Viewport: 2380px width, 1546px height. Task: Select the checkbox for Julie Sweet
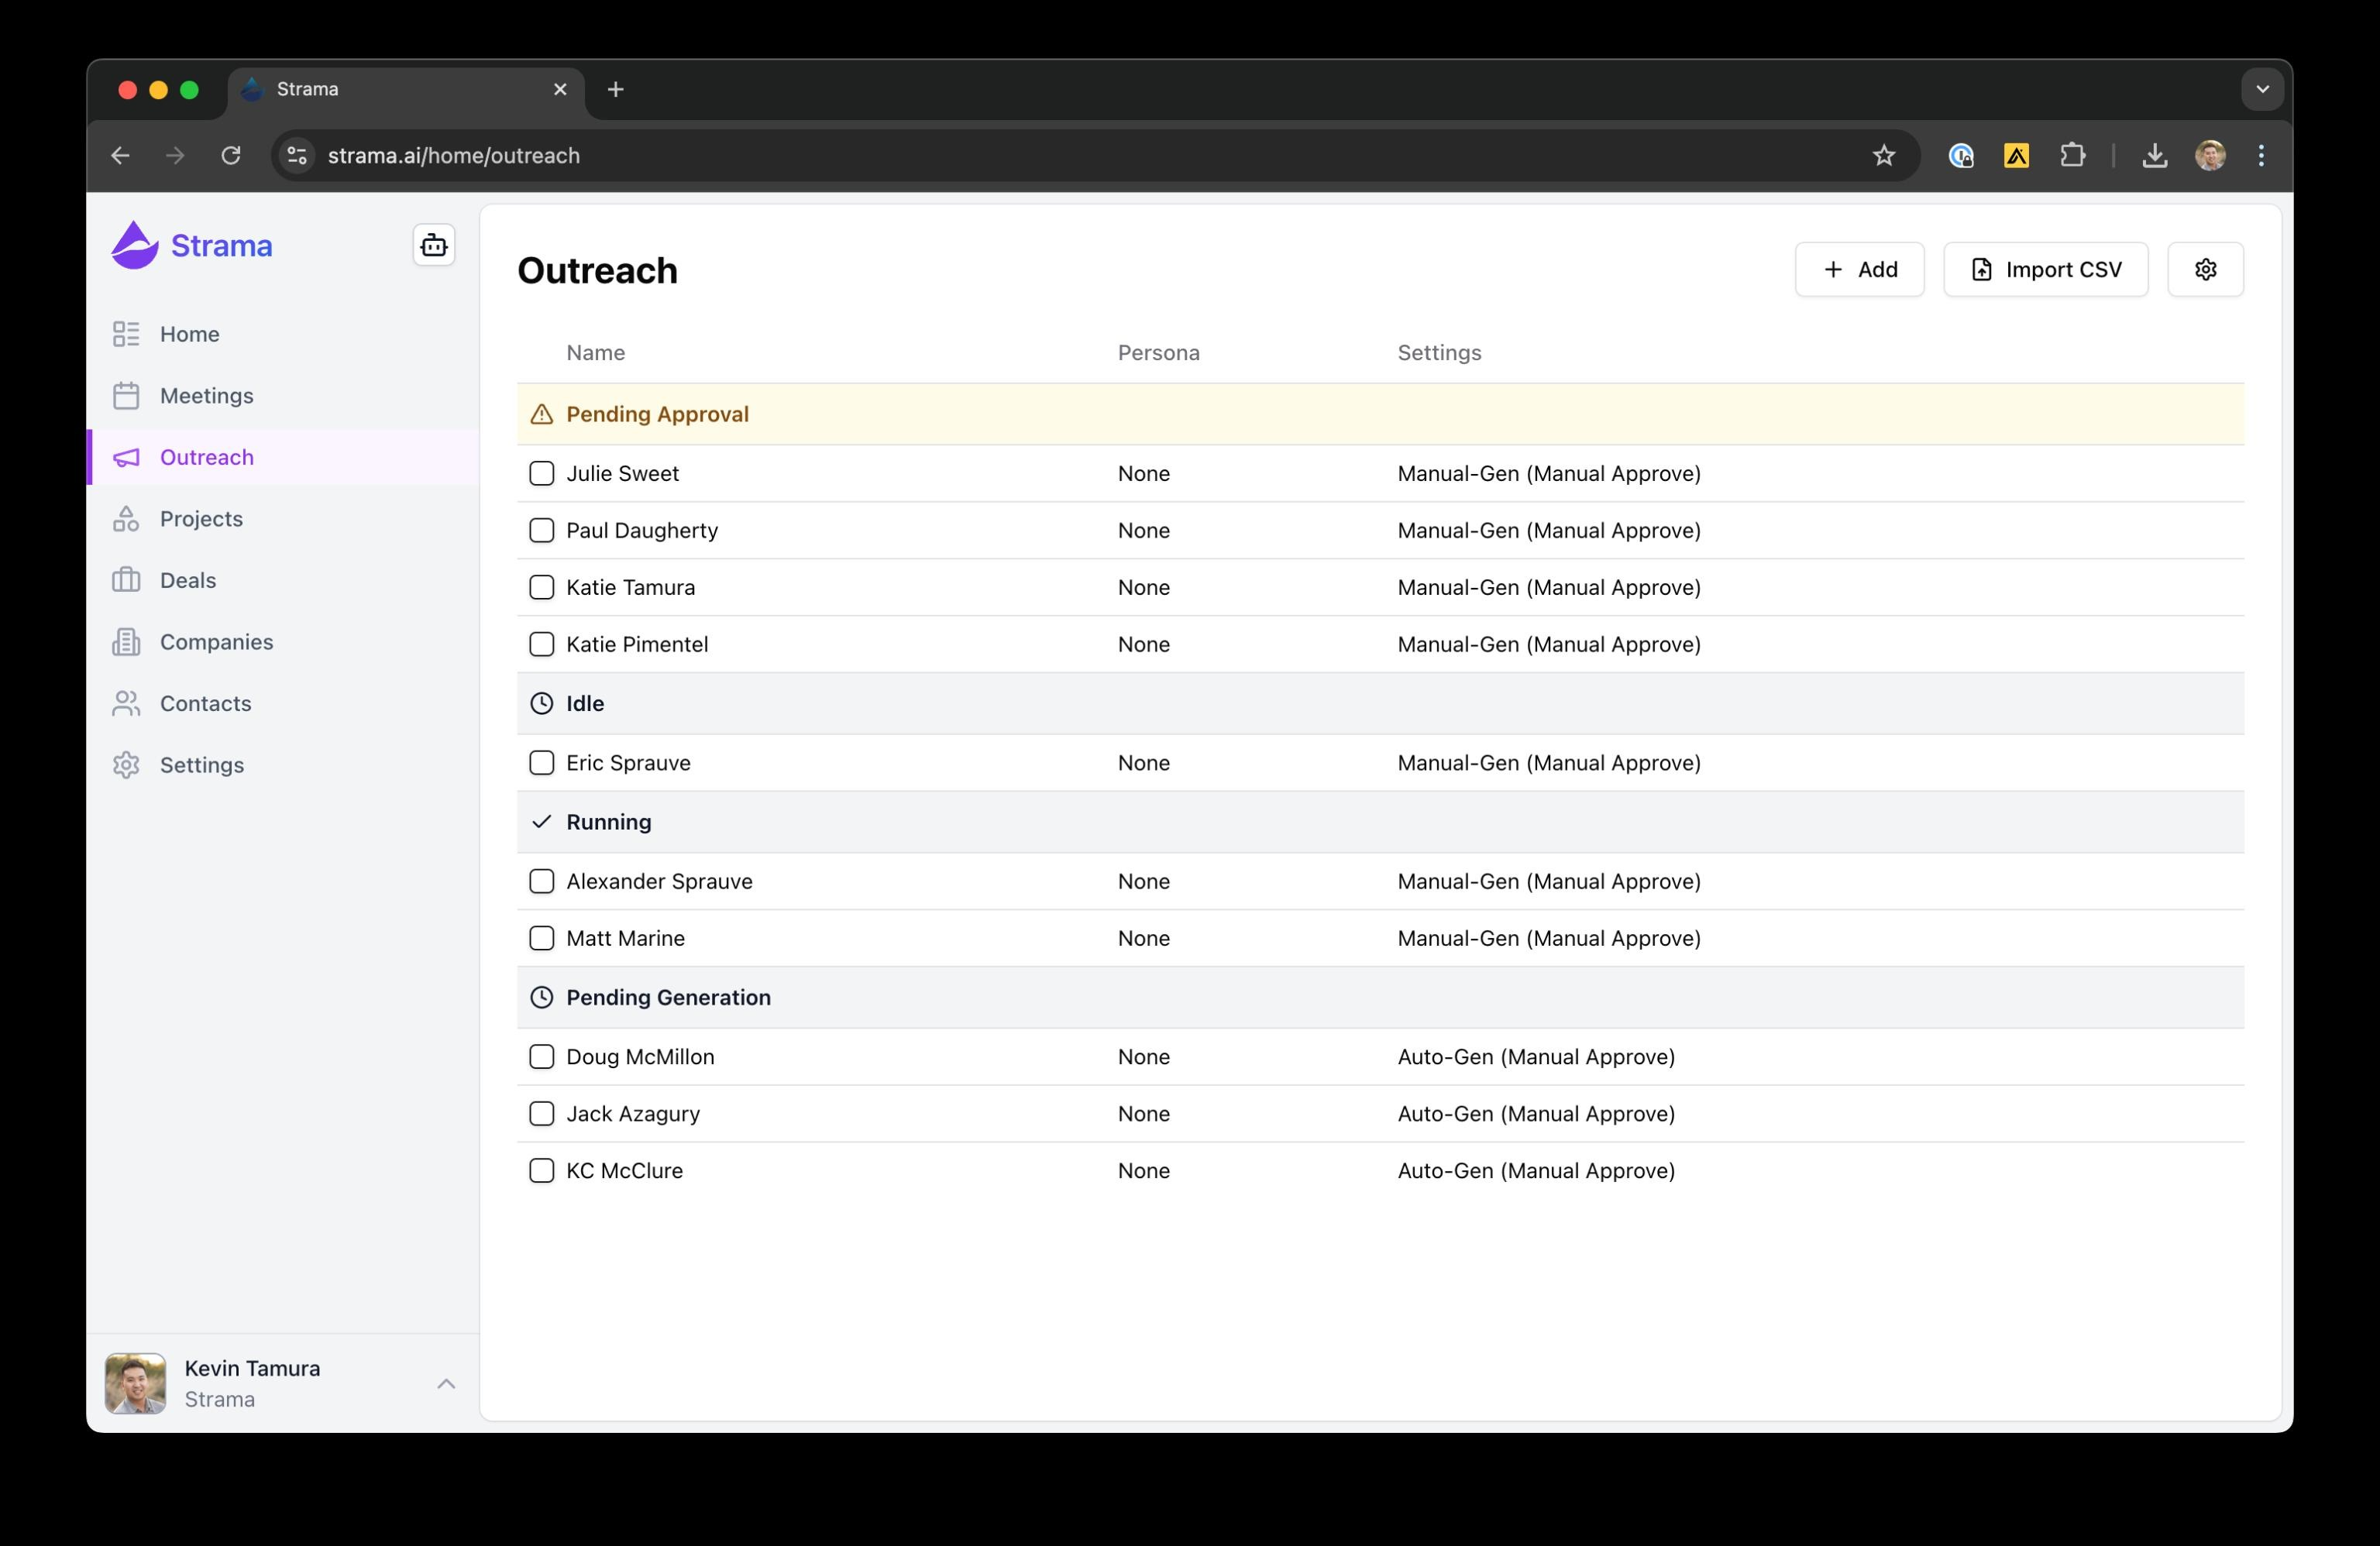coord(541,473)
